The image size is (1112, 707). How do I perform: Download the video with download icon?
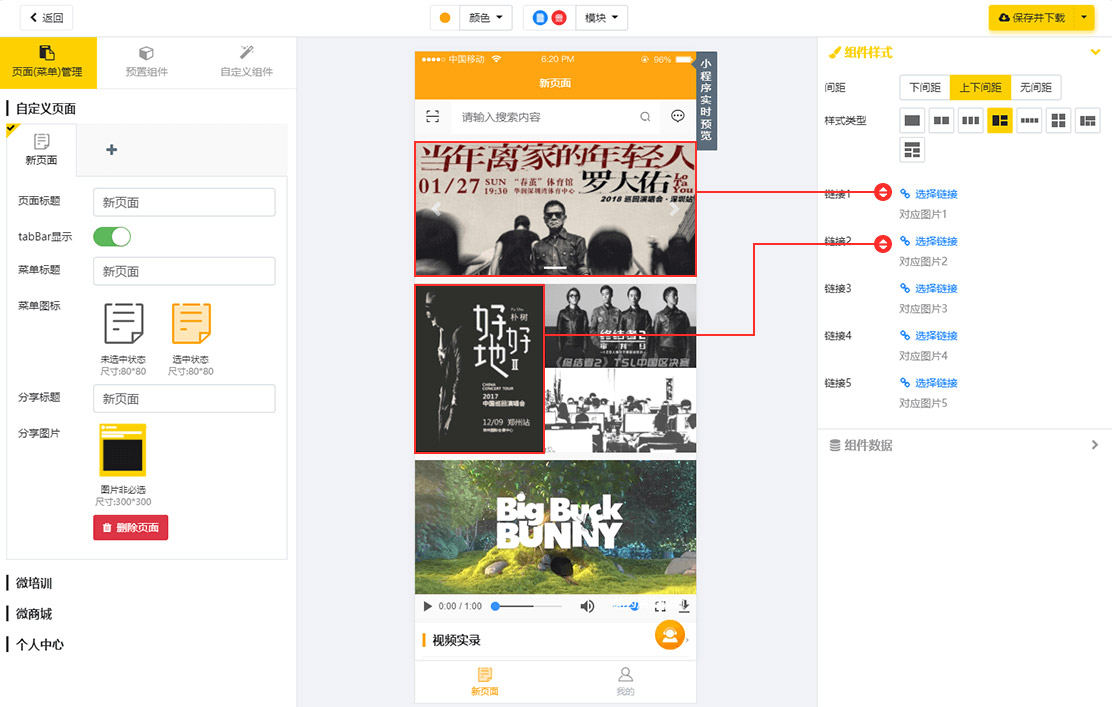click(x=684, y=606)
